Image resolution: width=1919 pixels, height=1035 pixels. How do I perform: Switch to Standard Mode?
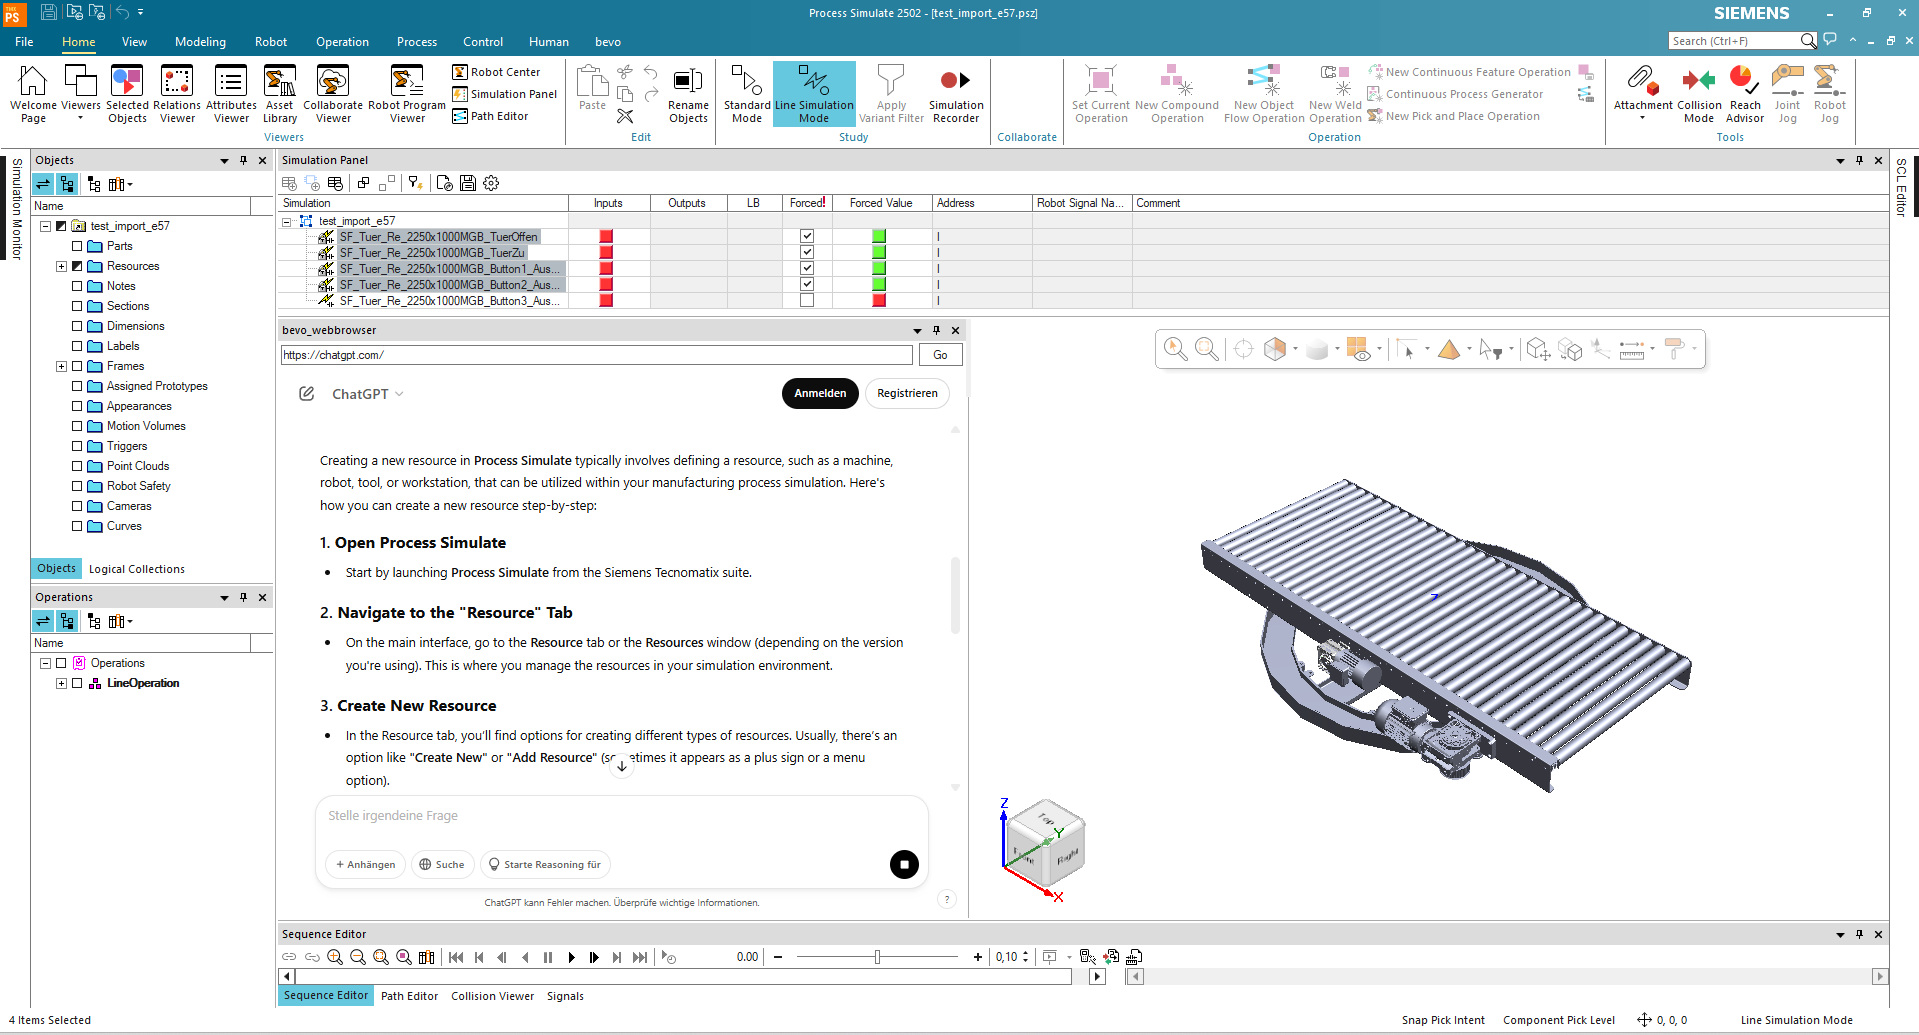(x=747, y=95)
